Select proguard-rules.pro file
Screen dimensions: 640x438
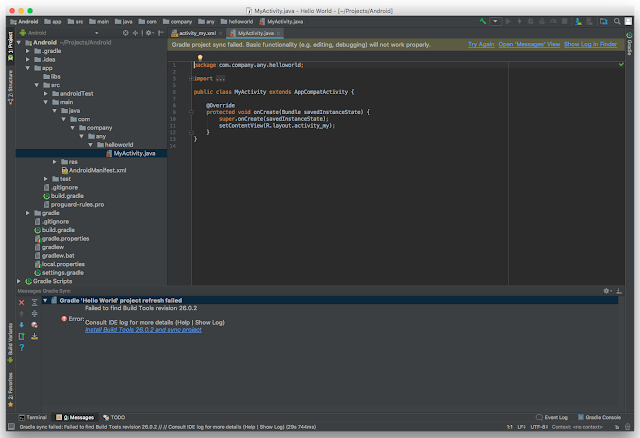[x=73, y=205]
